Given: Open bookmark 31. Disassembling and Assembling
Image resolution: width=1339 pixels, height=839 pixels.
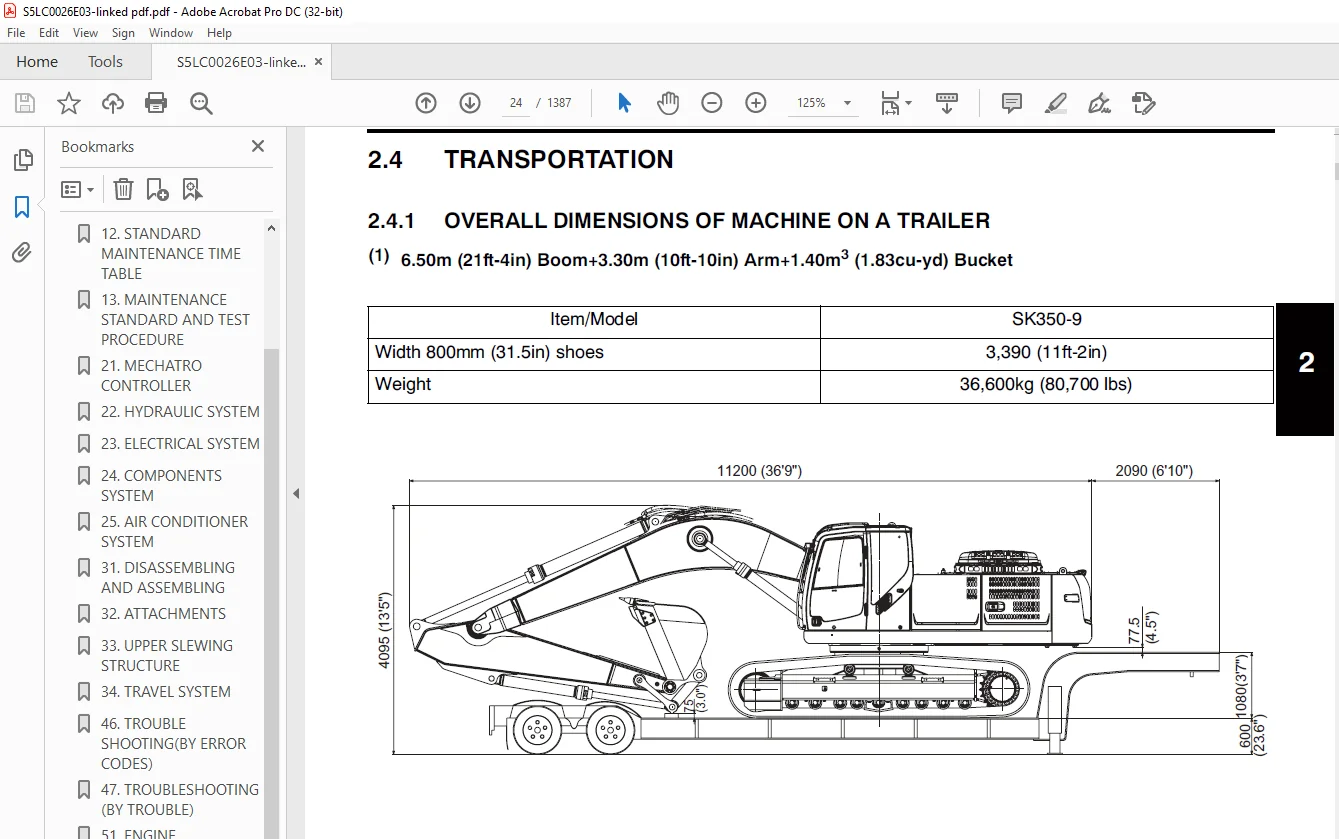Looking at the screenshot, I should pyautogui.click(x=168, y=577).
